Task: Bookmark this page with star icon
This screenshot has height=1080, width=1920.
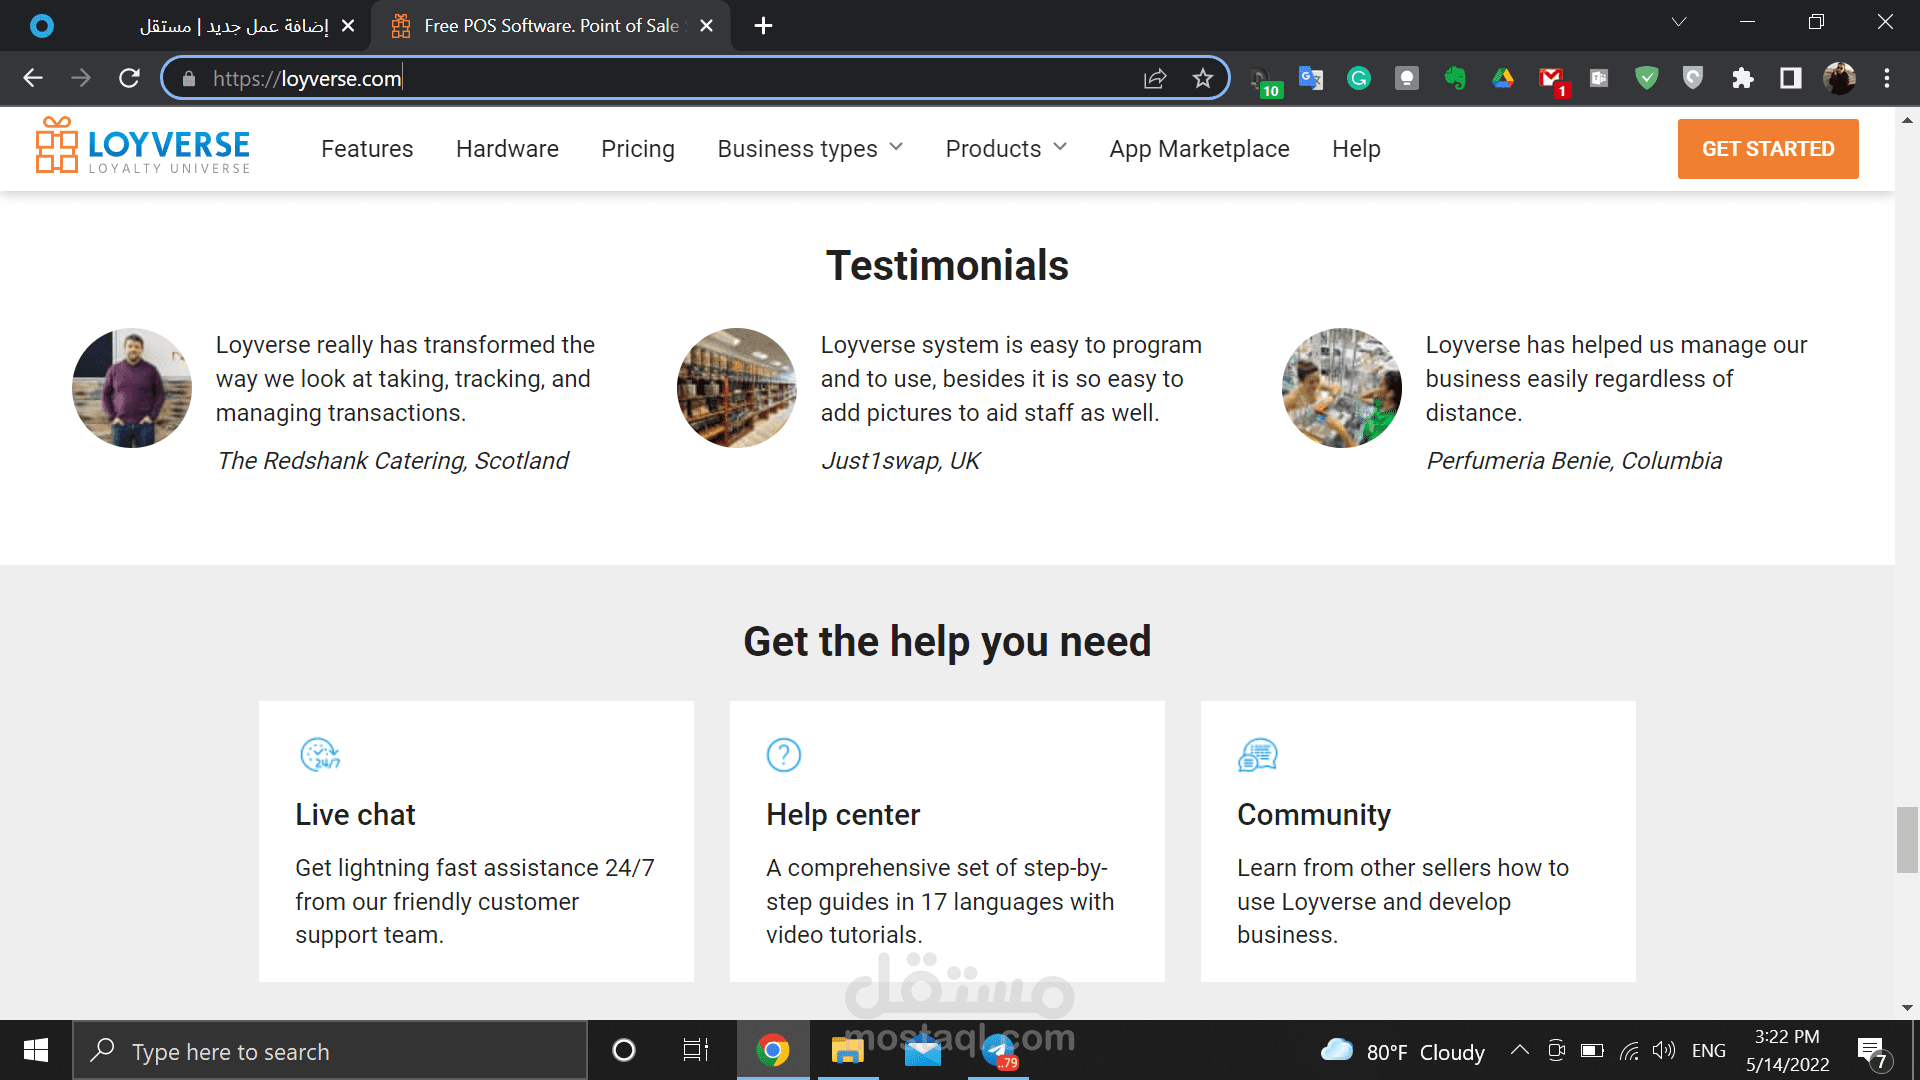Action: 1202,78
